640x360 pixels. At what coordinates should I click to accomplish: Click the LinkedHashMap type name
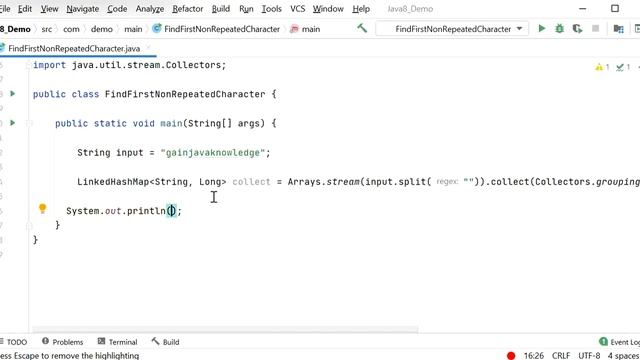(113, 182)
